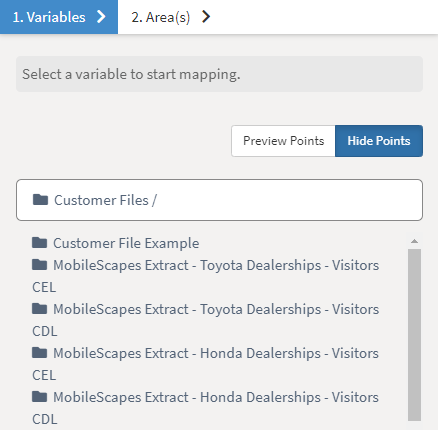Click the 'Select a variable to start mapping' message

tap(219, 74)
